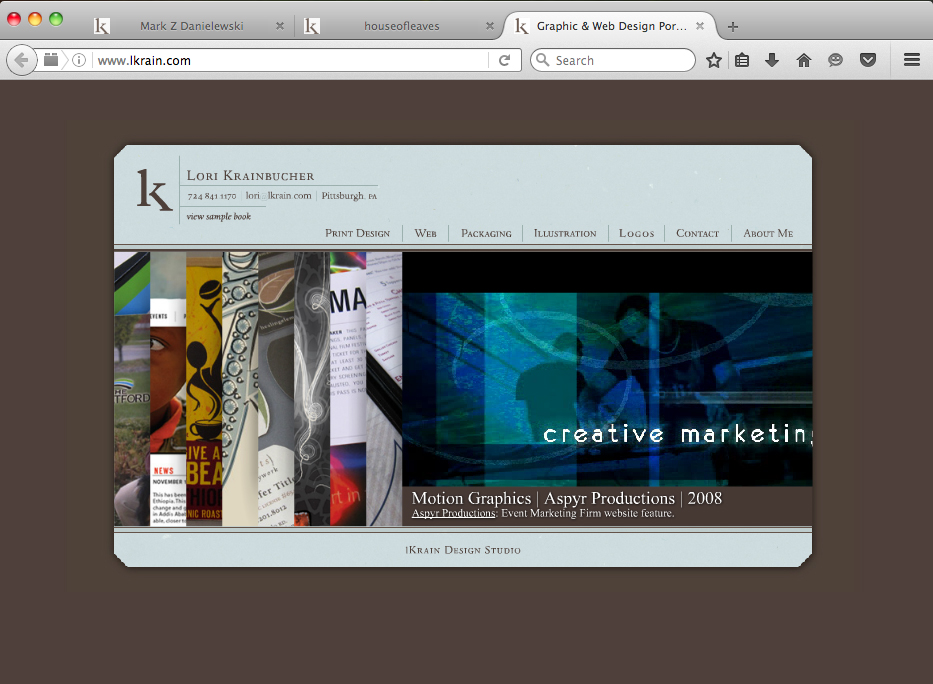Open the Packaging section link
This screenshot has height=684, width=933.
coord(486,233)
